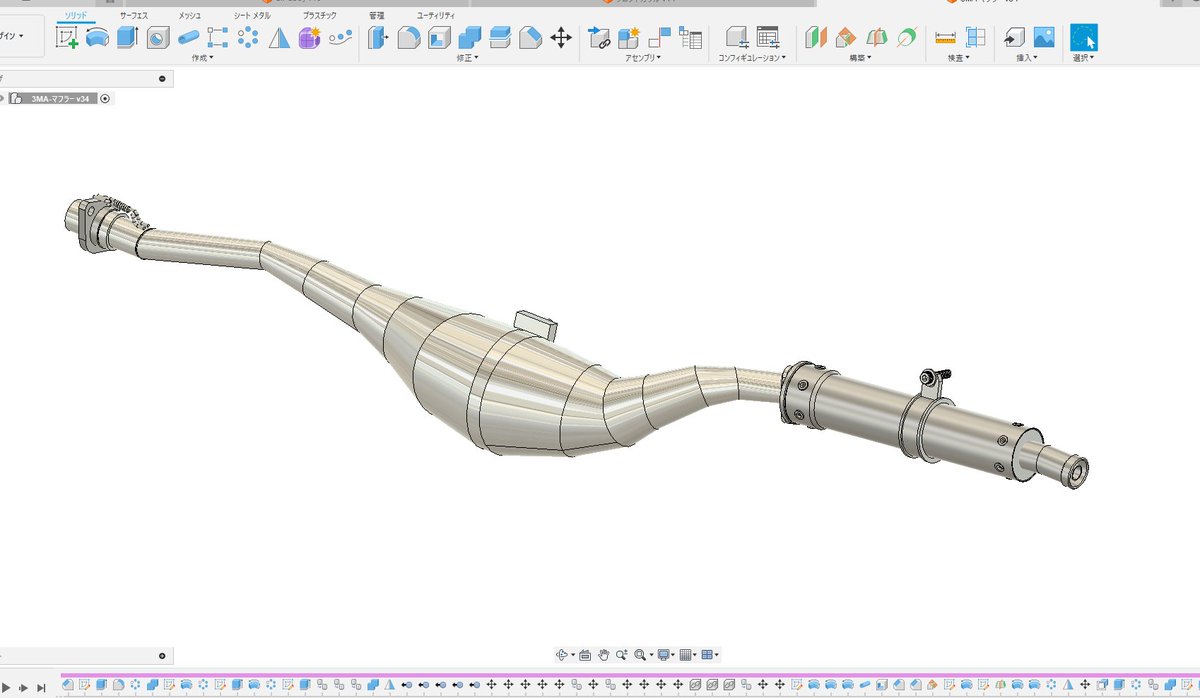Select the Shell tool icon

[x=439, y=38]
